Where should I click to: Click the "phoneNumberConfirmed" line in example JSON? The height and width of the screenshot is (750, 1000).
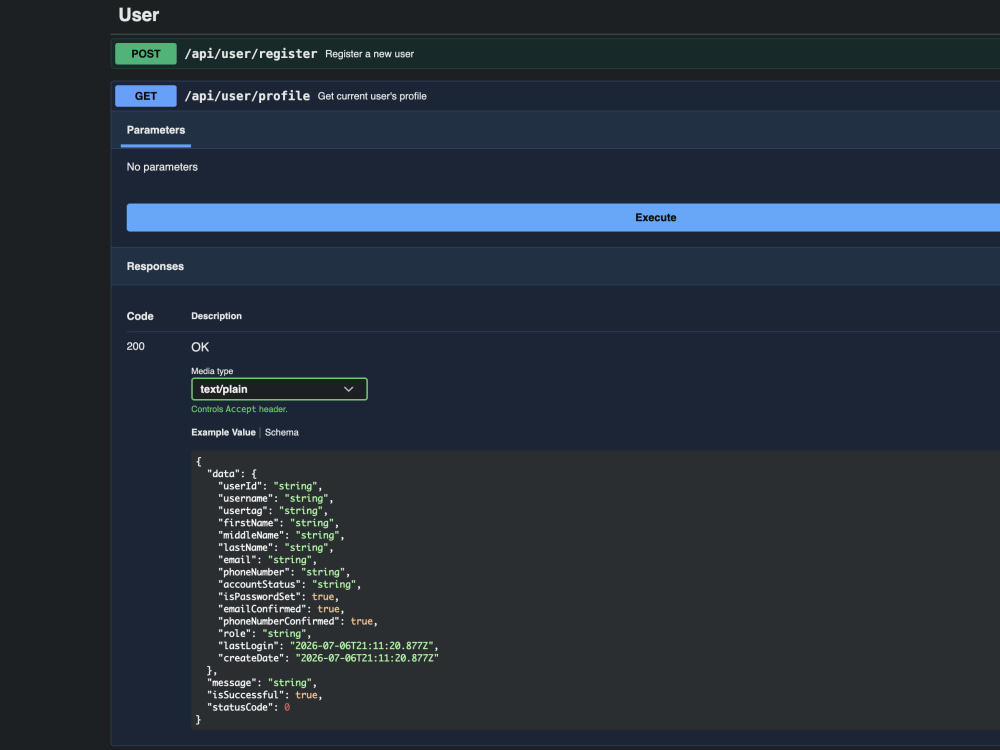[298, 621]
